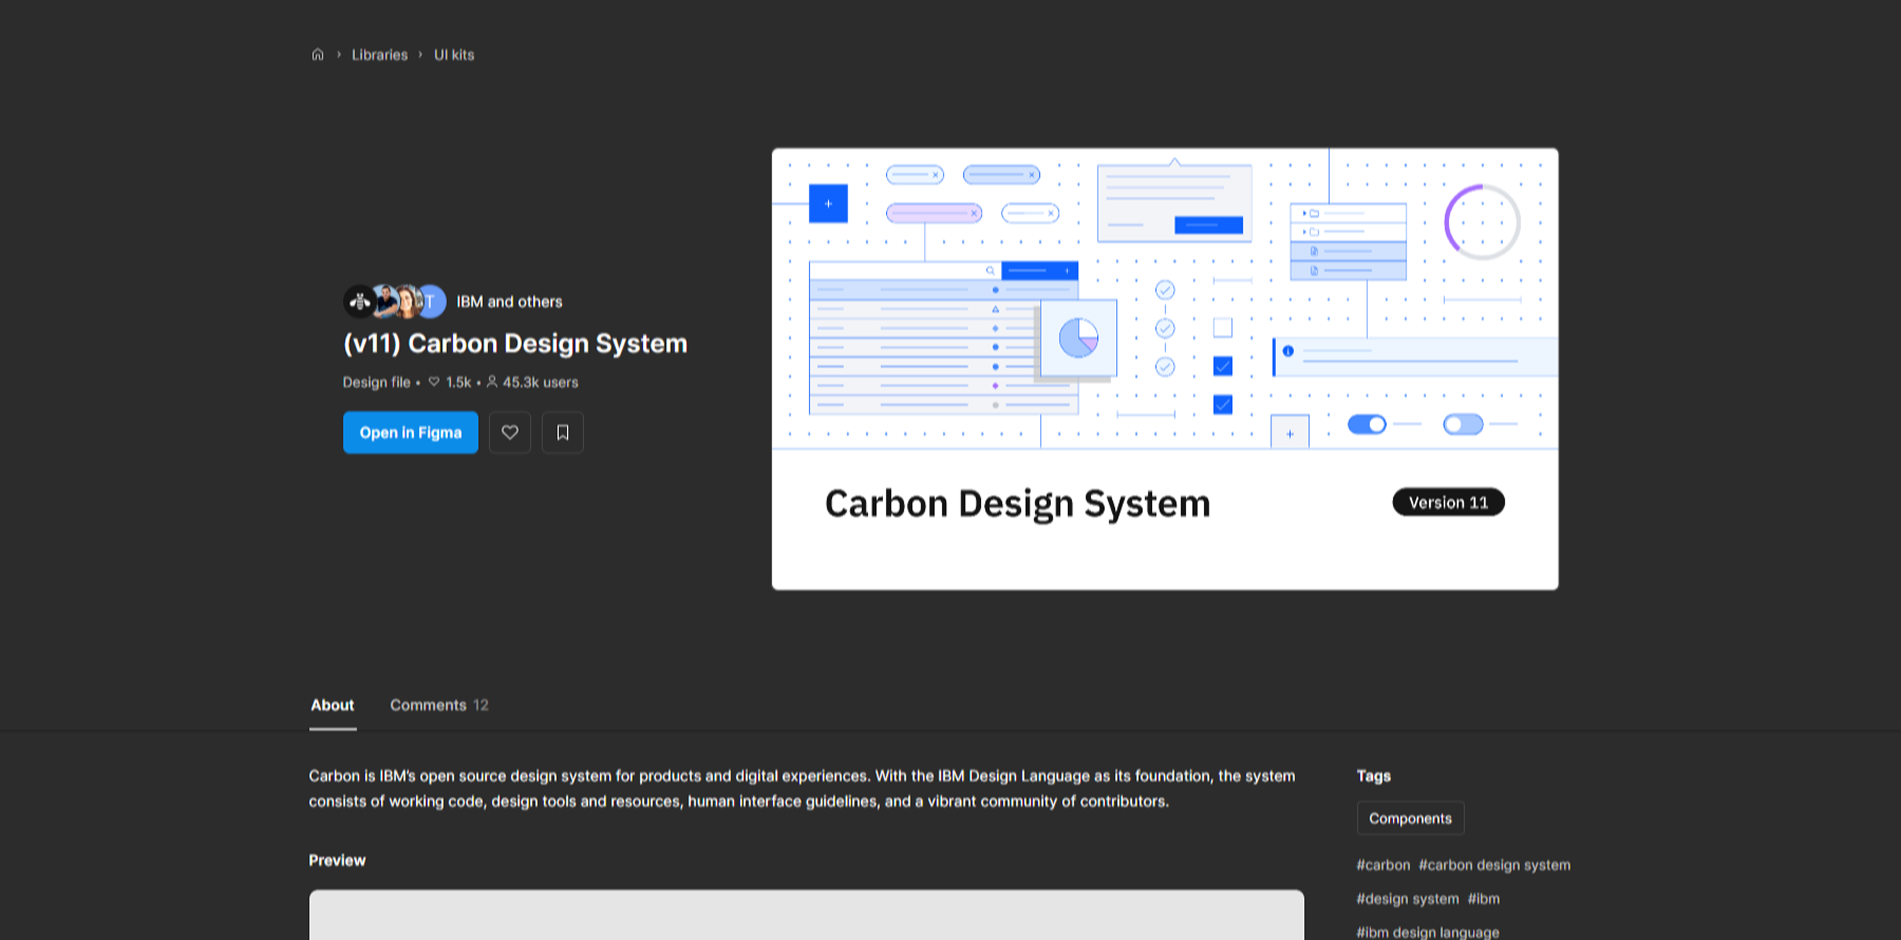Open the #design system hashtag
This screenshot has width=1901, height=940.
1407,899
